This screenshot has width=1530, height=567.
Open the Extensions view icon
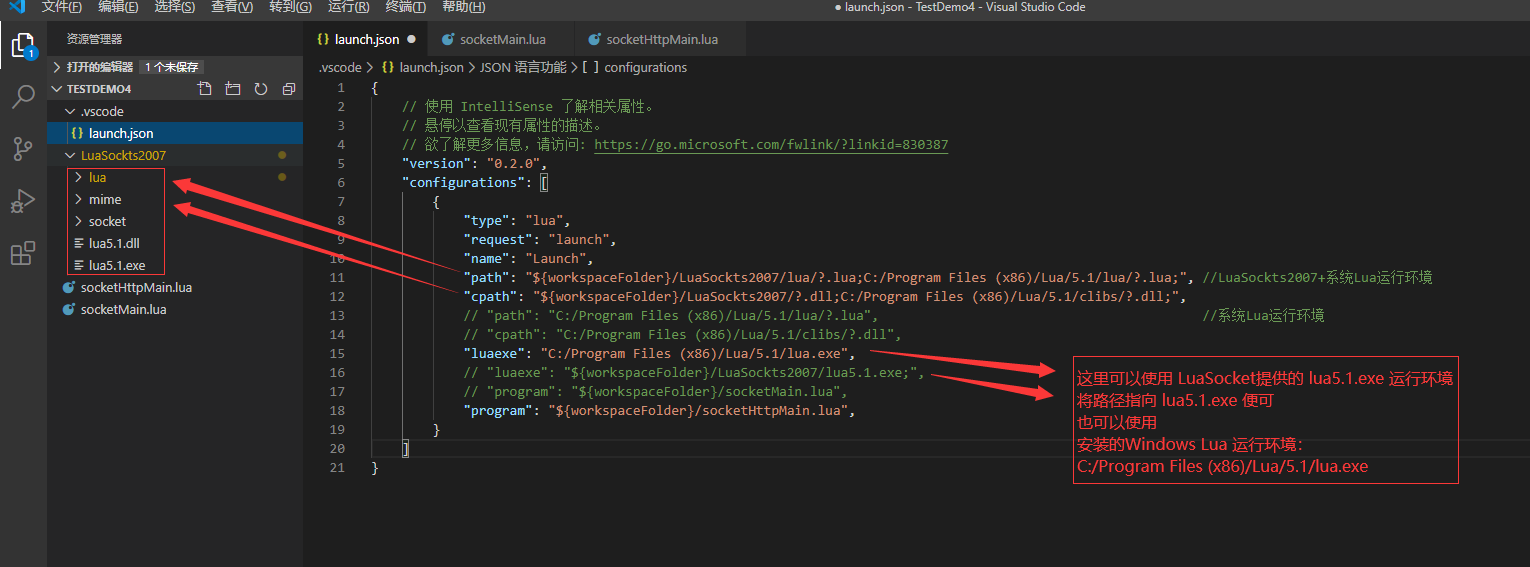coord(22,254)
